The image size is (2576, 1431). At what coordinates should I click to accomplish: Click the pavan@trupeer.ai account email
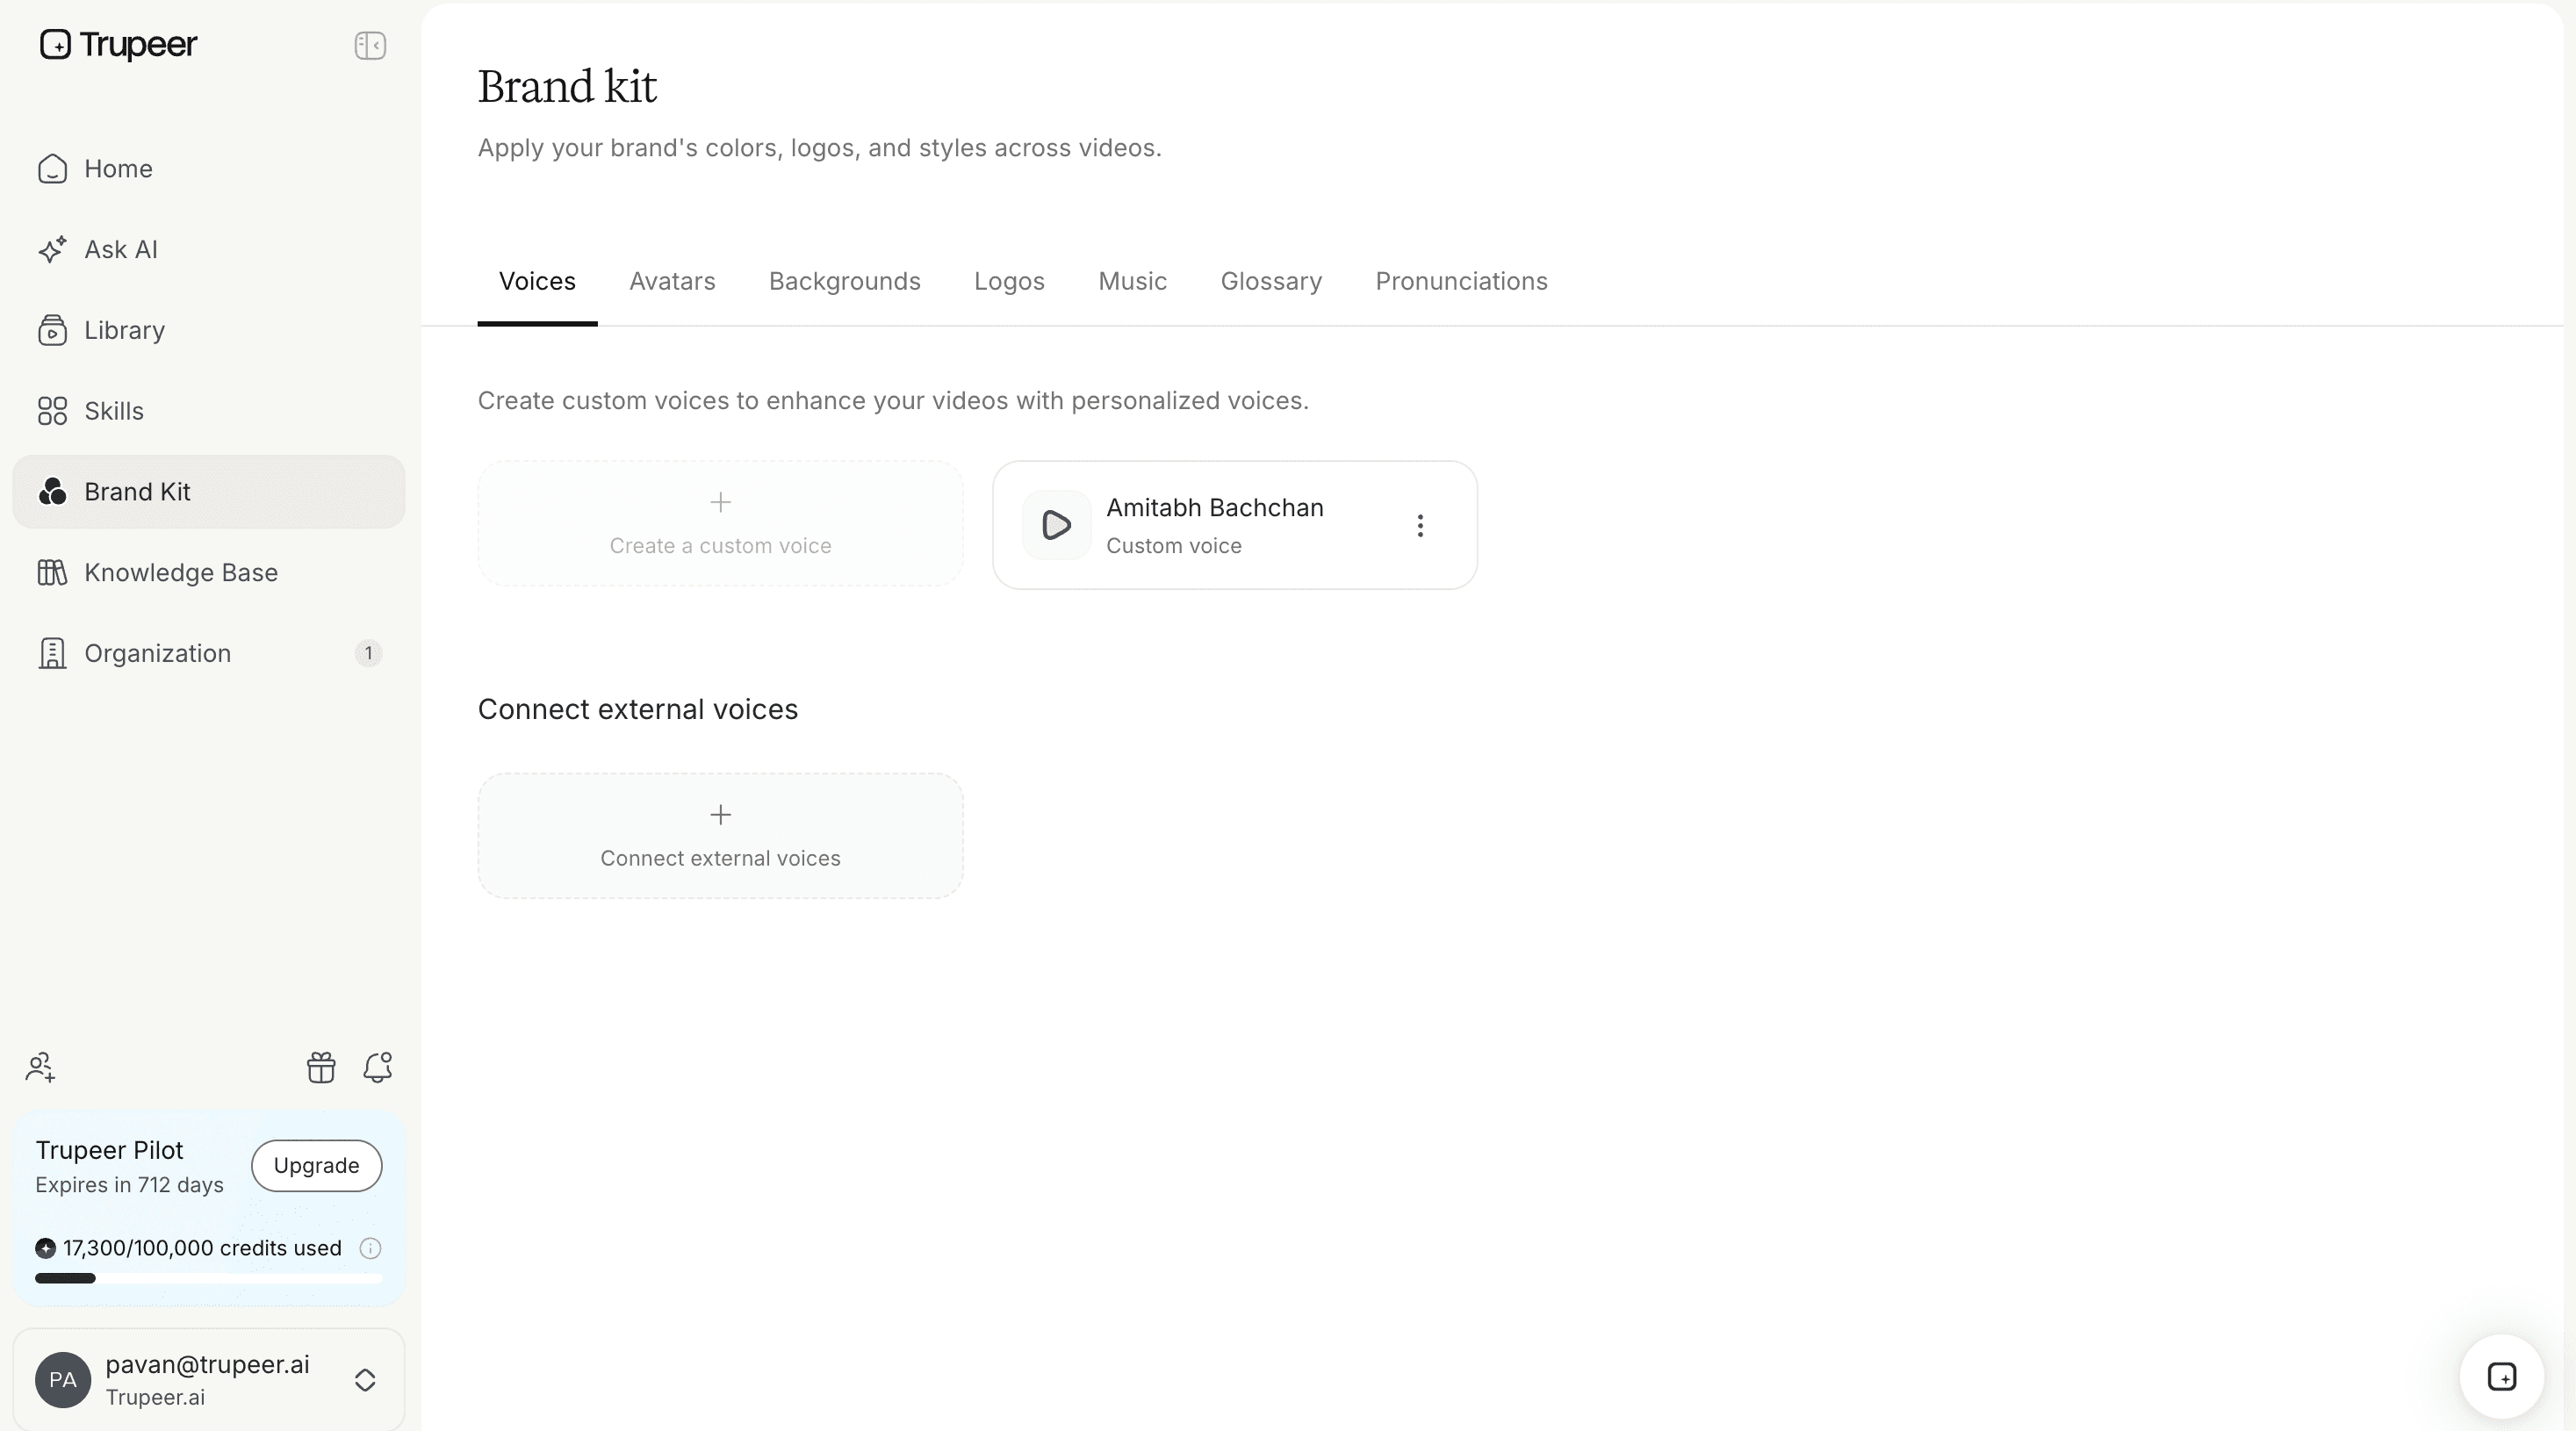pos(207,1366)
